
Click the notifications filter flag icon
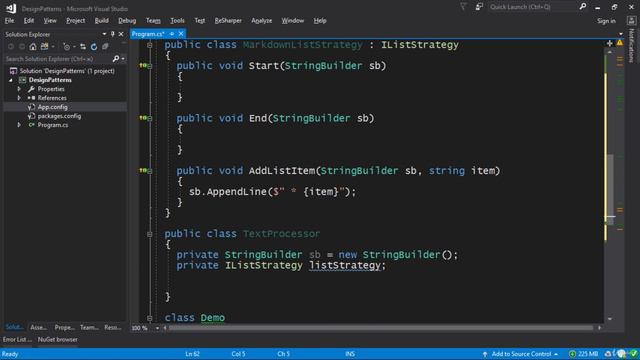(x=463, y=7)
